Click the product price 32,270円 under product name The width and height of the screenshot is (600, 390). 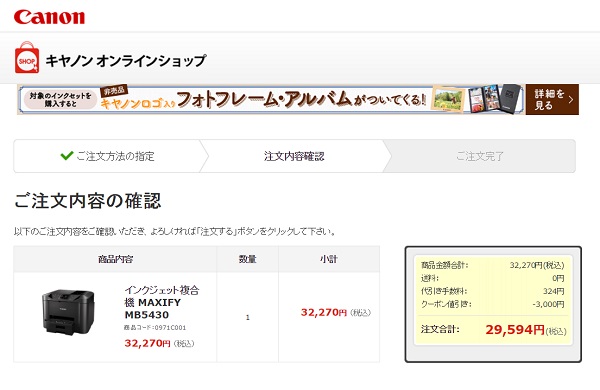(x=147, y=343)
